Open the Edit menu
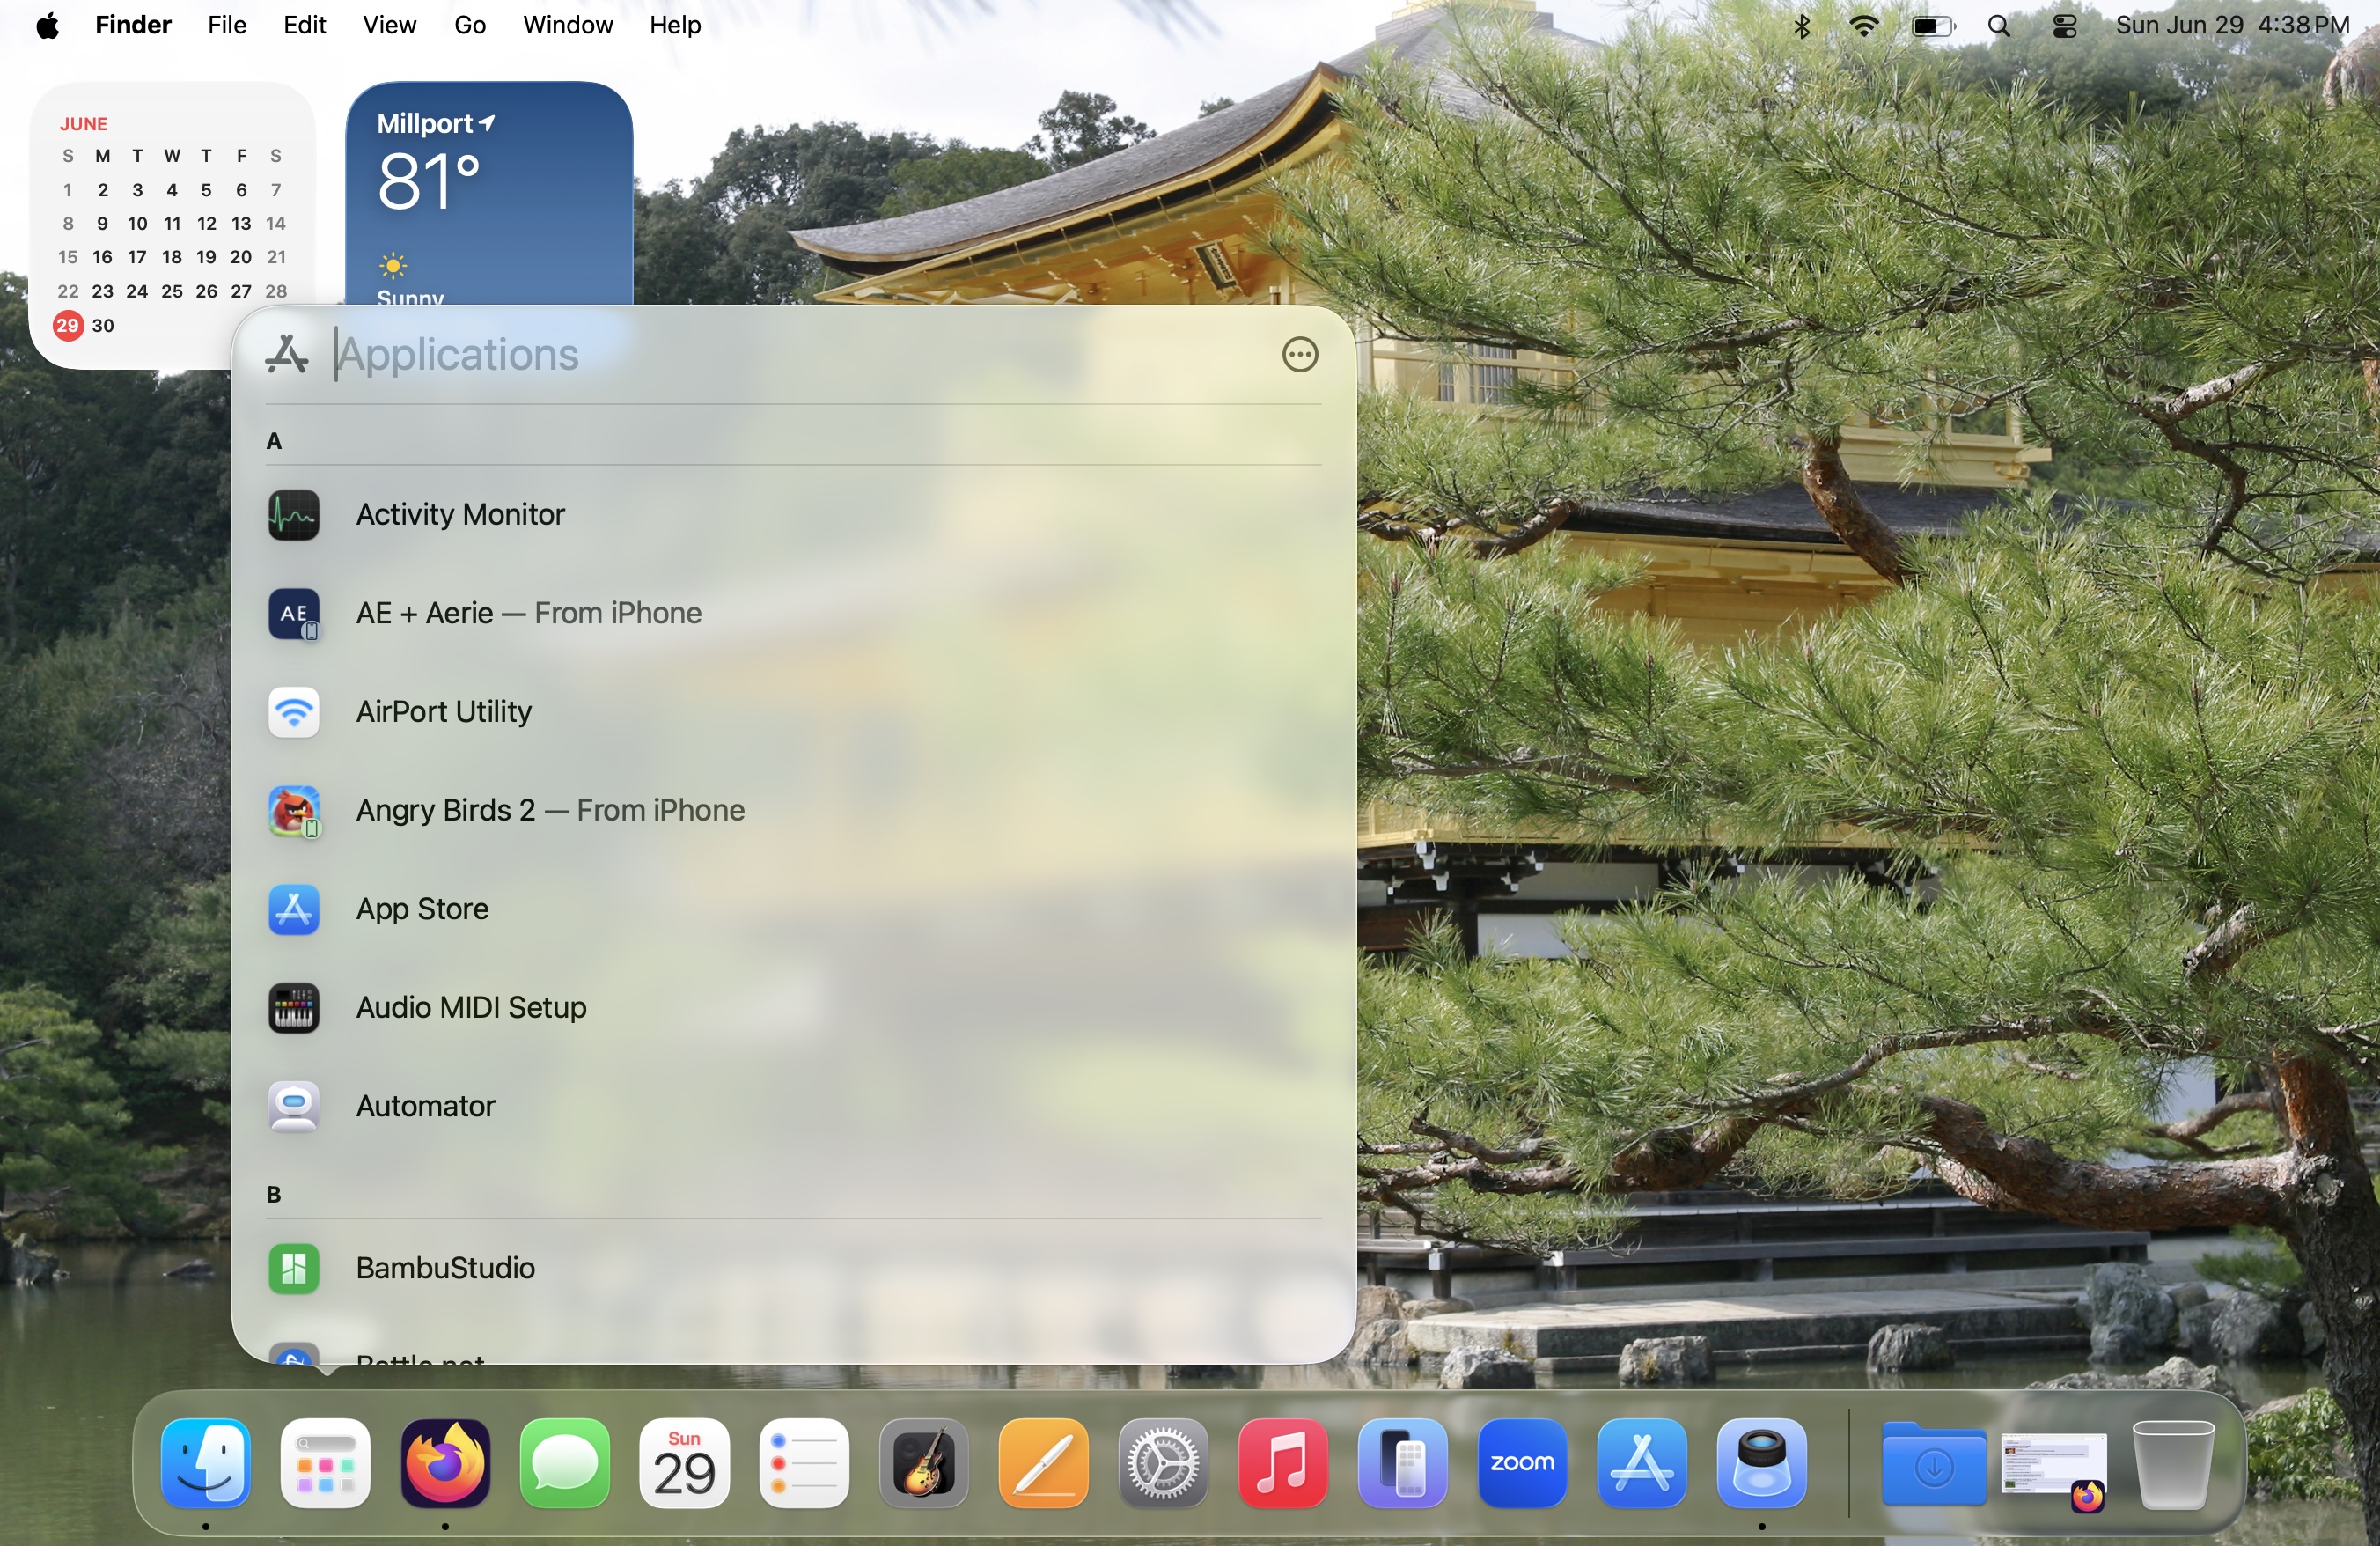2380x1546 pixels. coord(304,25)
